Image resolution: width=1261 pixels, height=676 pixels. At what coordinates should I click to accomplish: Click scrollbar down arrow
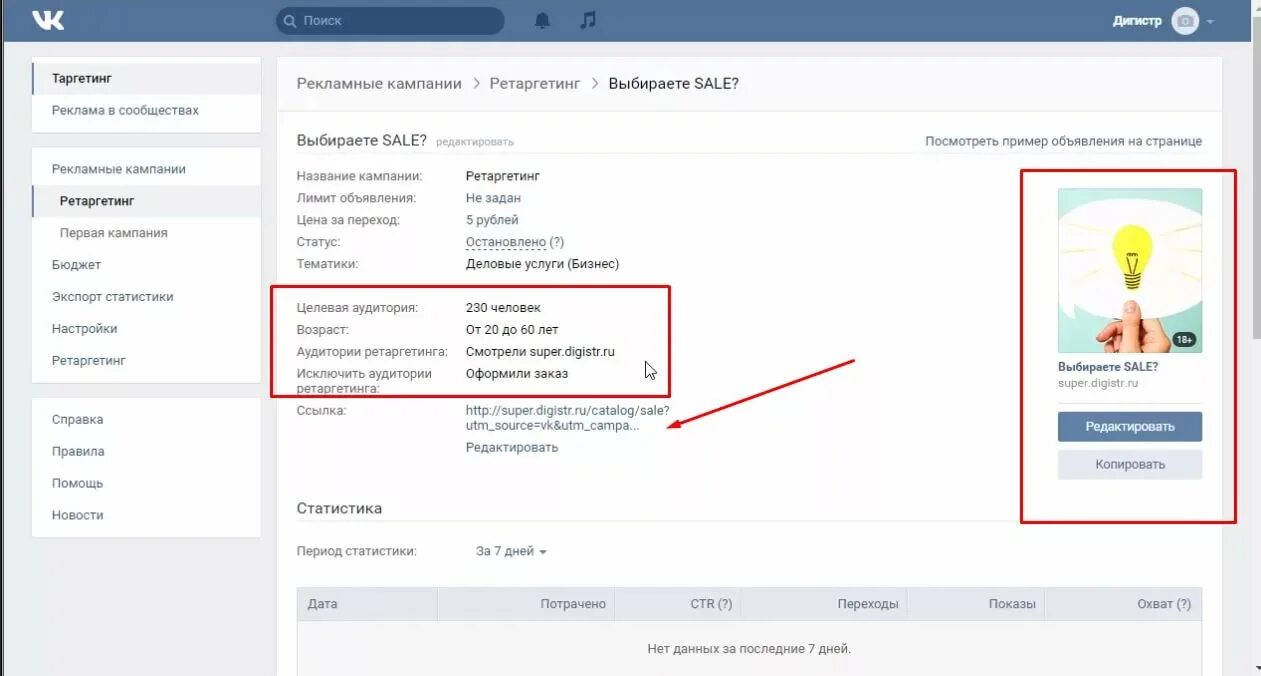[x=1256, y=668]
